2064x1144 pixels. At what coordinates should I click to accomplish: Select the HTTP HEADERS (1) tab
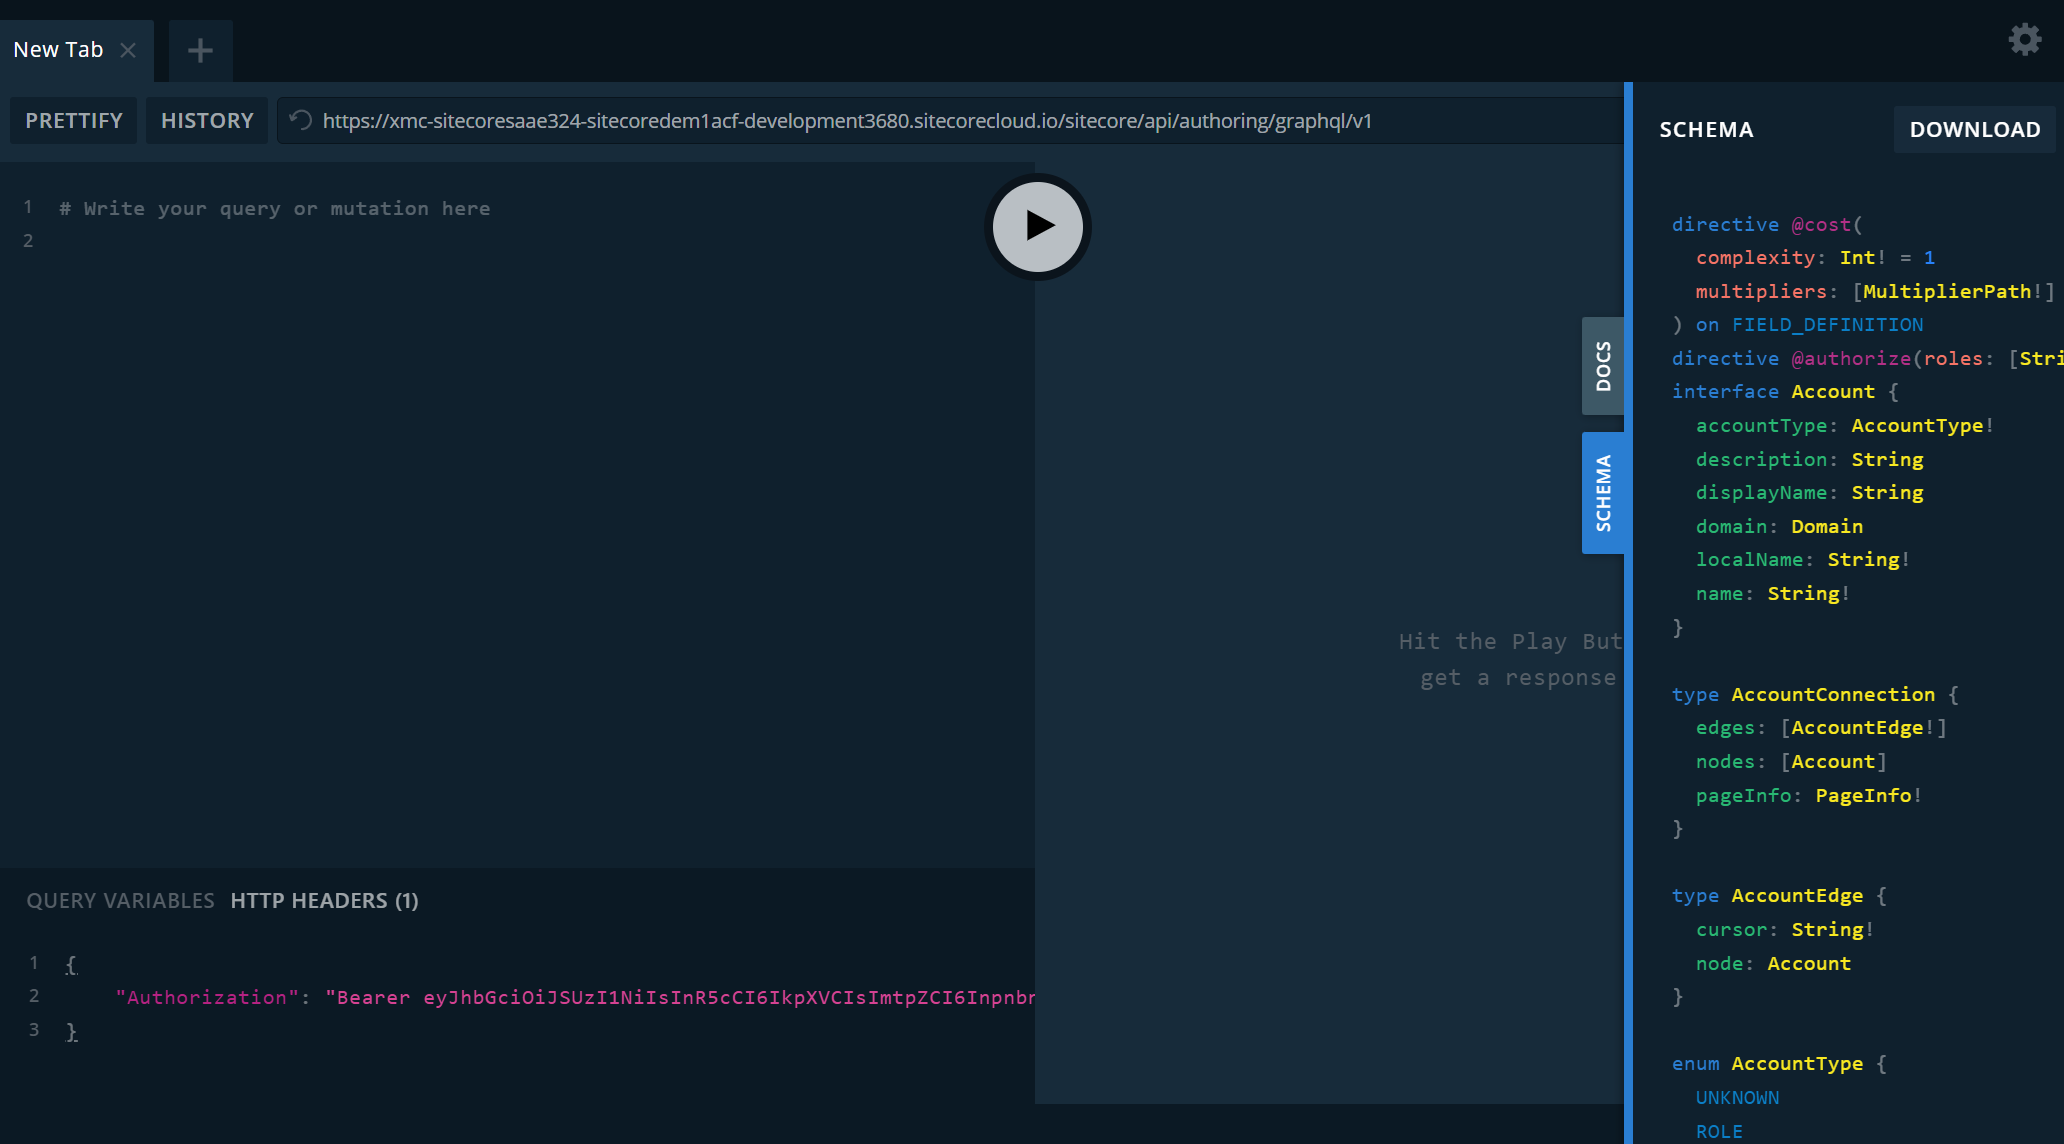324,901
